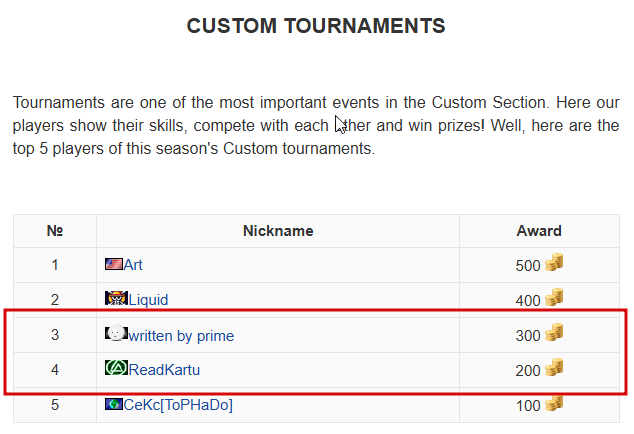Open the Liquid player profile link
The width and height of the screenshot is (634, 434).
click(x=148, y=300)
